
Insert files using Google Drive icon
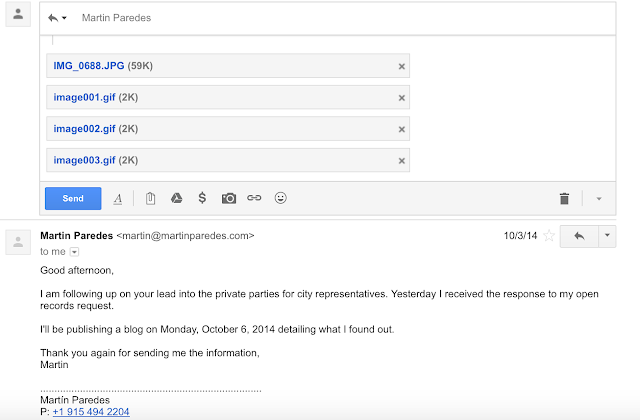pyautogui.click(x=176, y=198)
